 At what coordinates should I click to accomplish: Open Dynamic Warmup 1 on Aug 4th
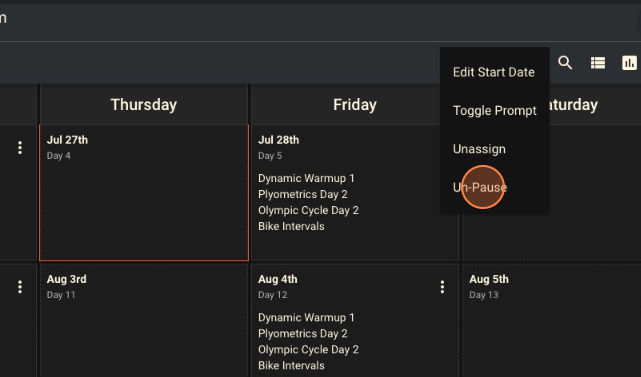click(x=306, y=318)
